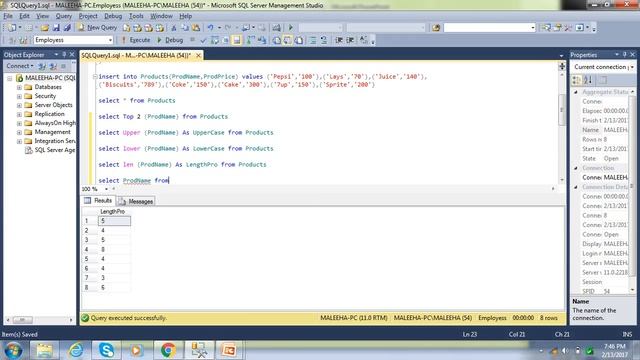
Task: Expand the Replication node
Action: 19,114
